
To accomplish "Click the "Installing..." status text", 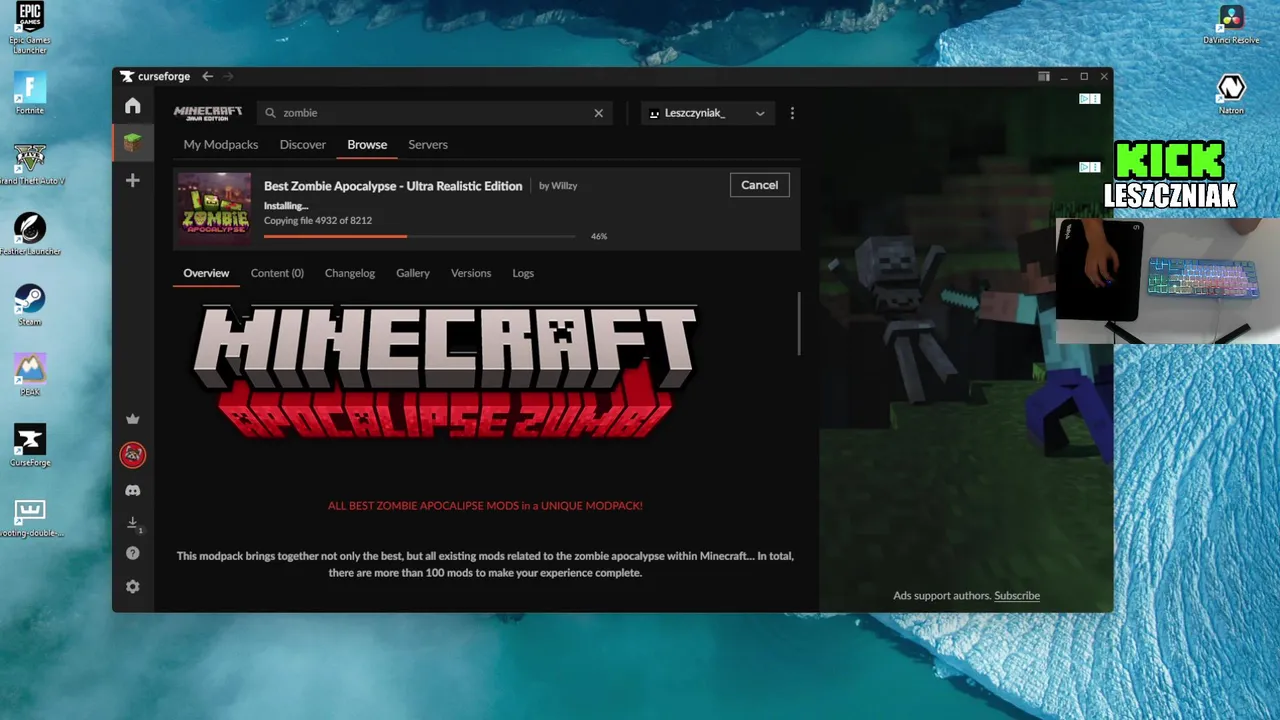I will pyautogui.click(x=286, y=206).
